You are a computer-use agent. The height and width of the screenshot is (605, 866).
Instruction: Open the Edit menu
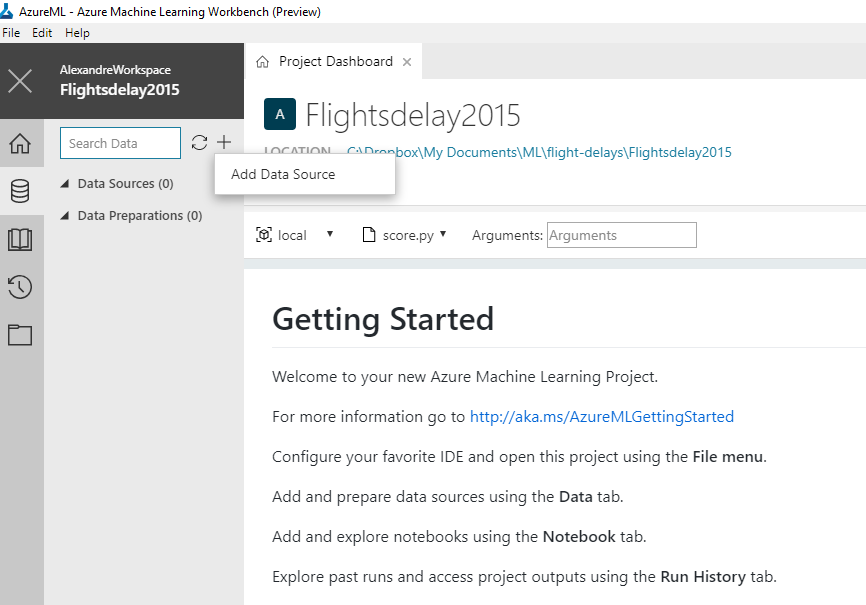pos(42,33)
